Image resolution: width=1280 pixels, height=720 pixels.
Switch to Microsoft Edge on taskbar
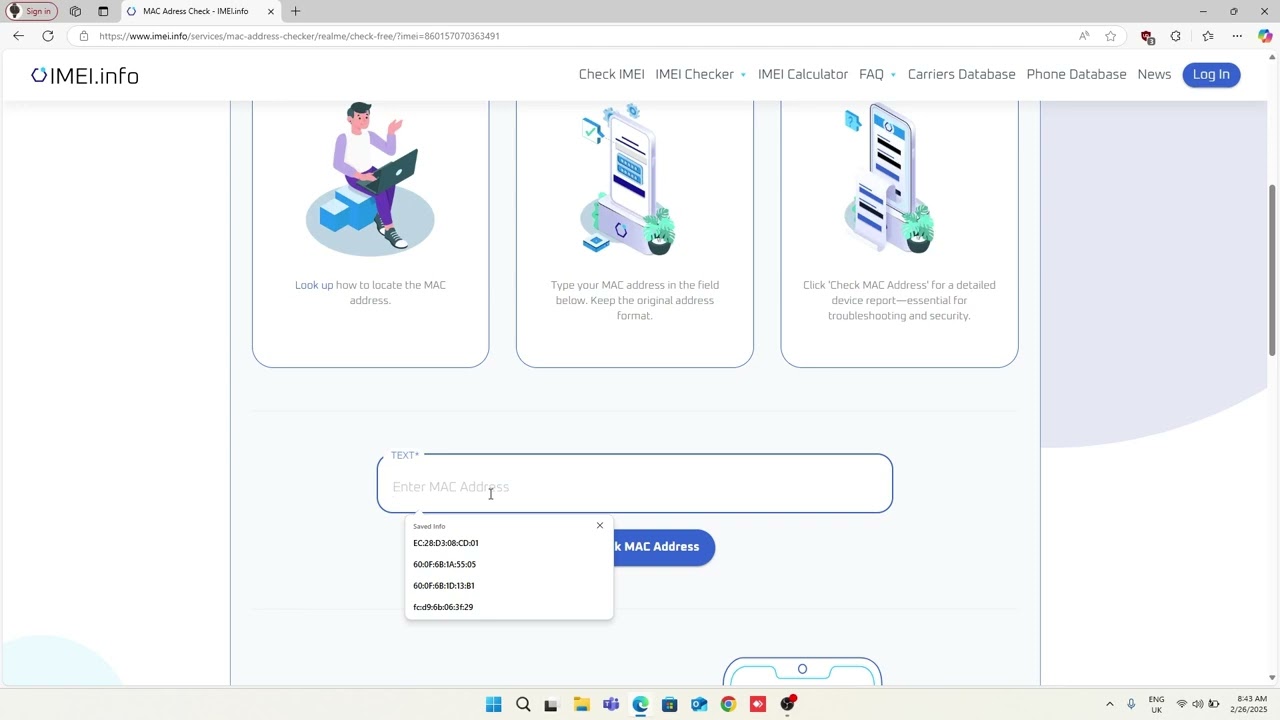[640, 704]
